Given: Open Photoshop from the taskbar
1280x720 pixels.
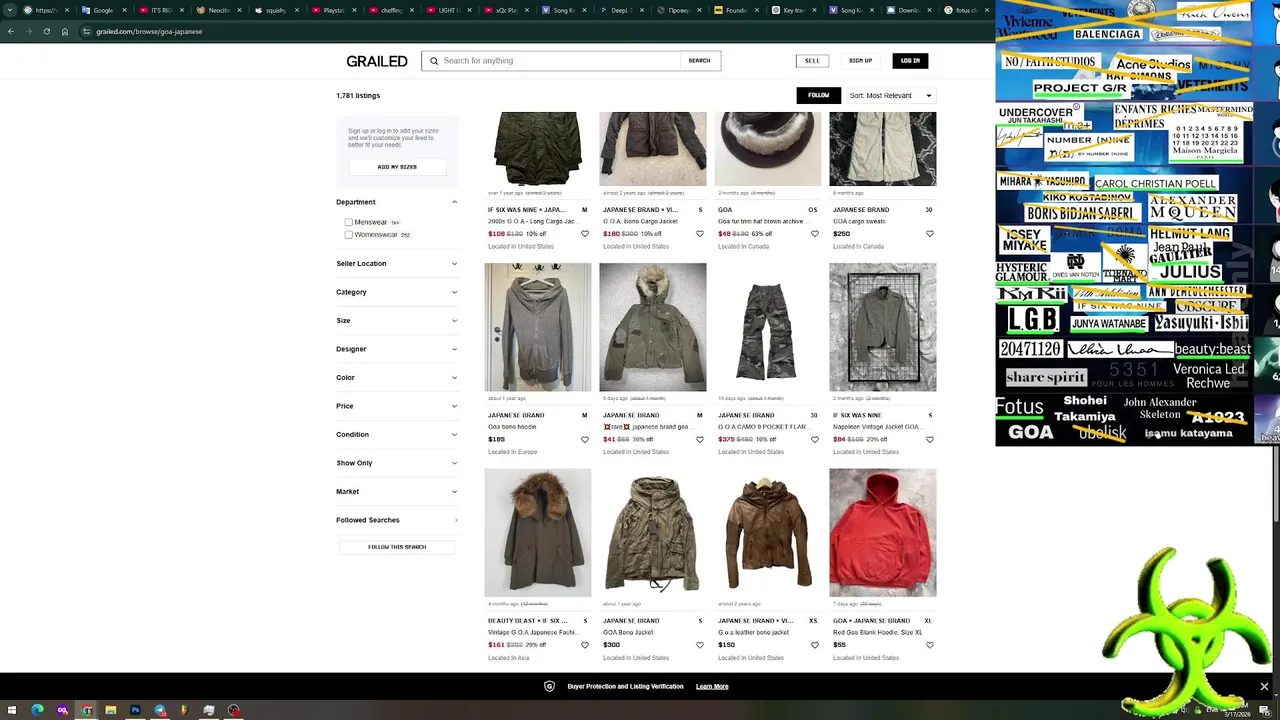Looking at the screenshot, I should 135,710.
